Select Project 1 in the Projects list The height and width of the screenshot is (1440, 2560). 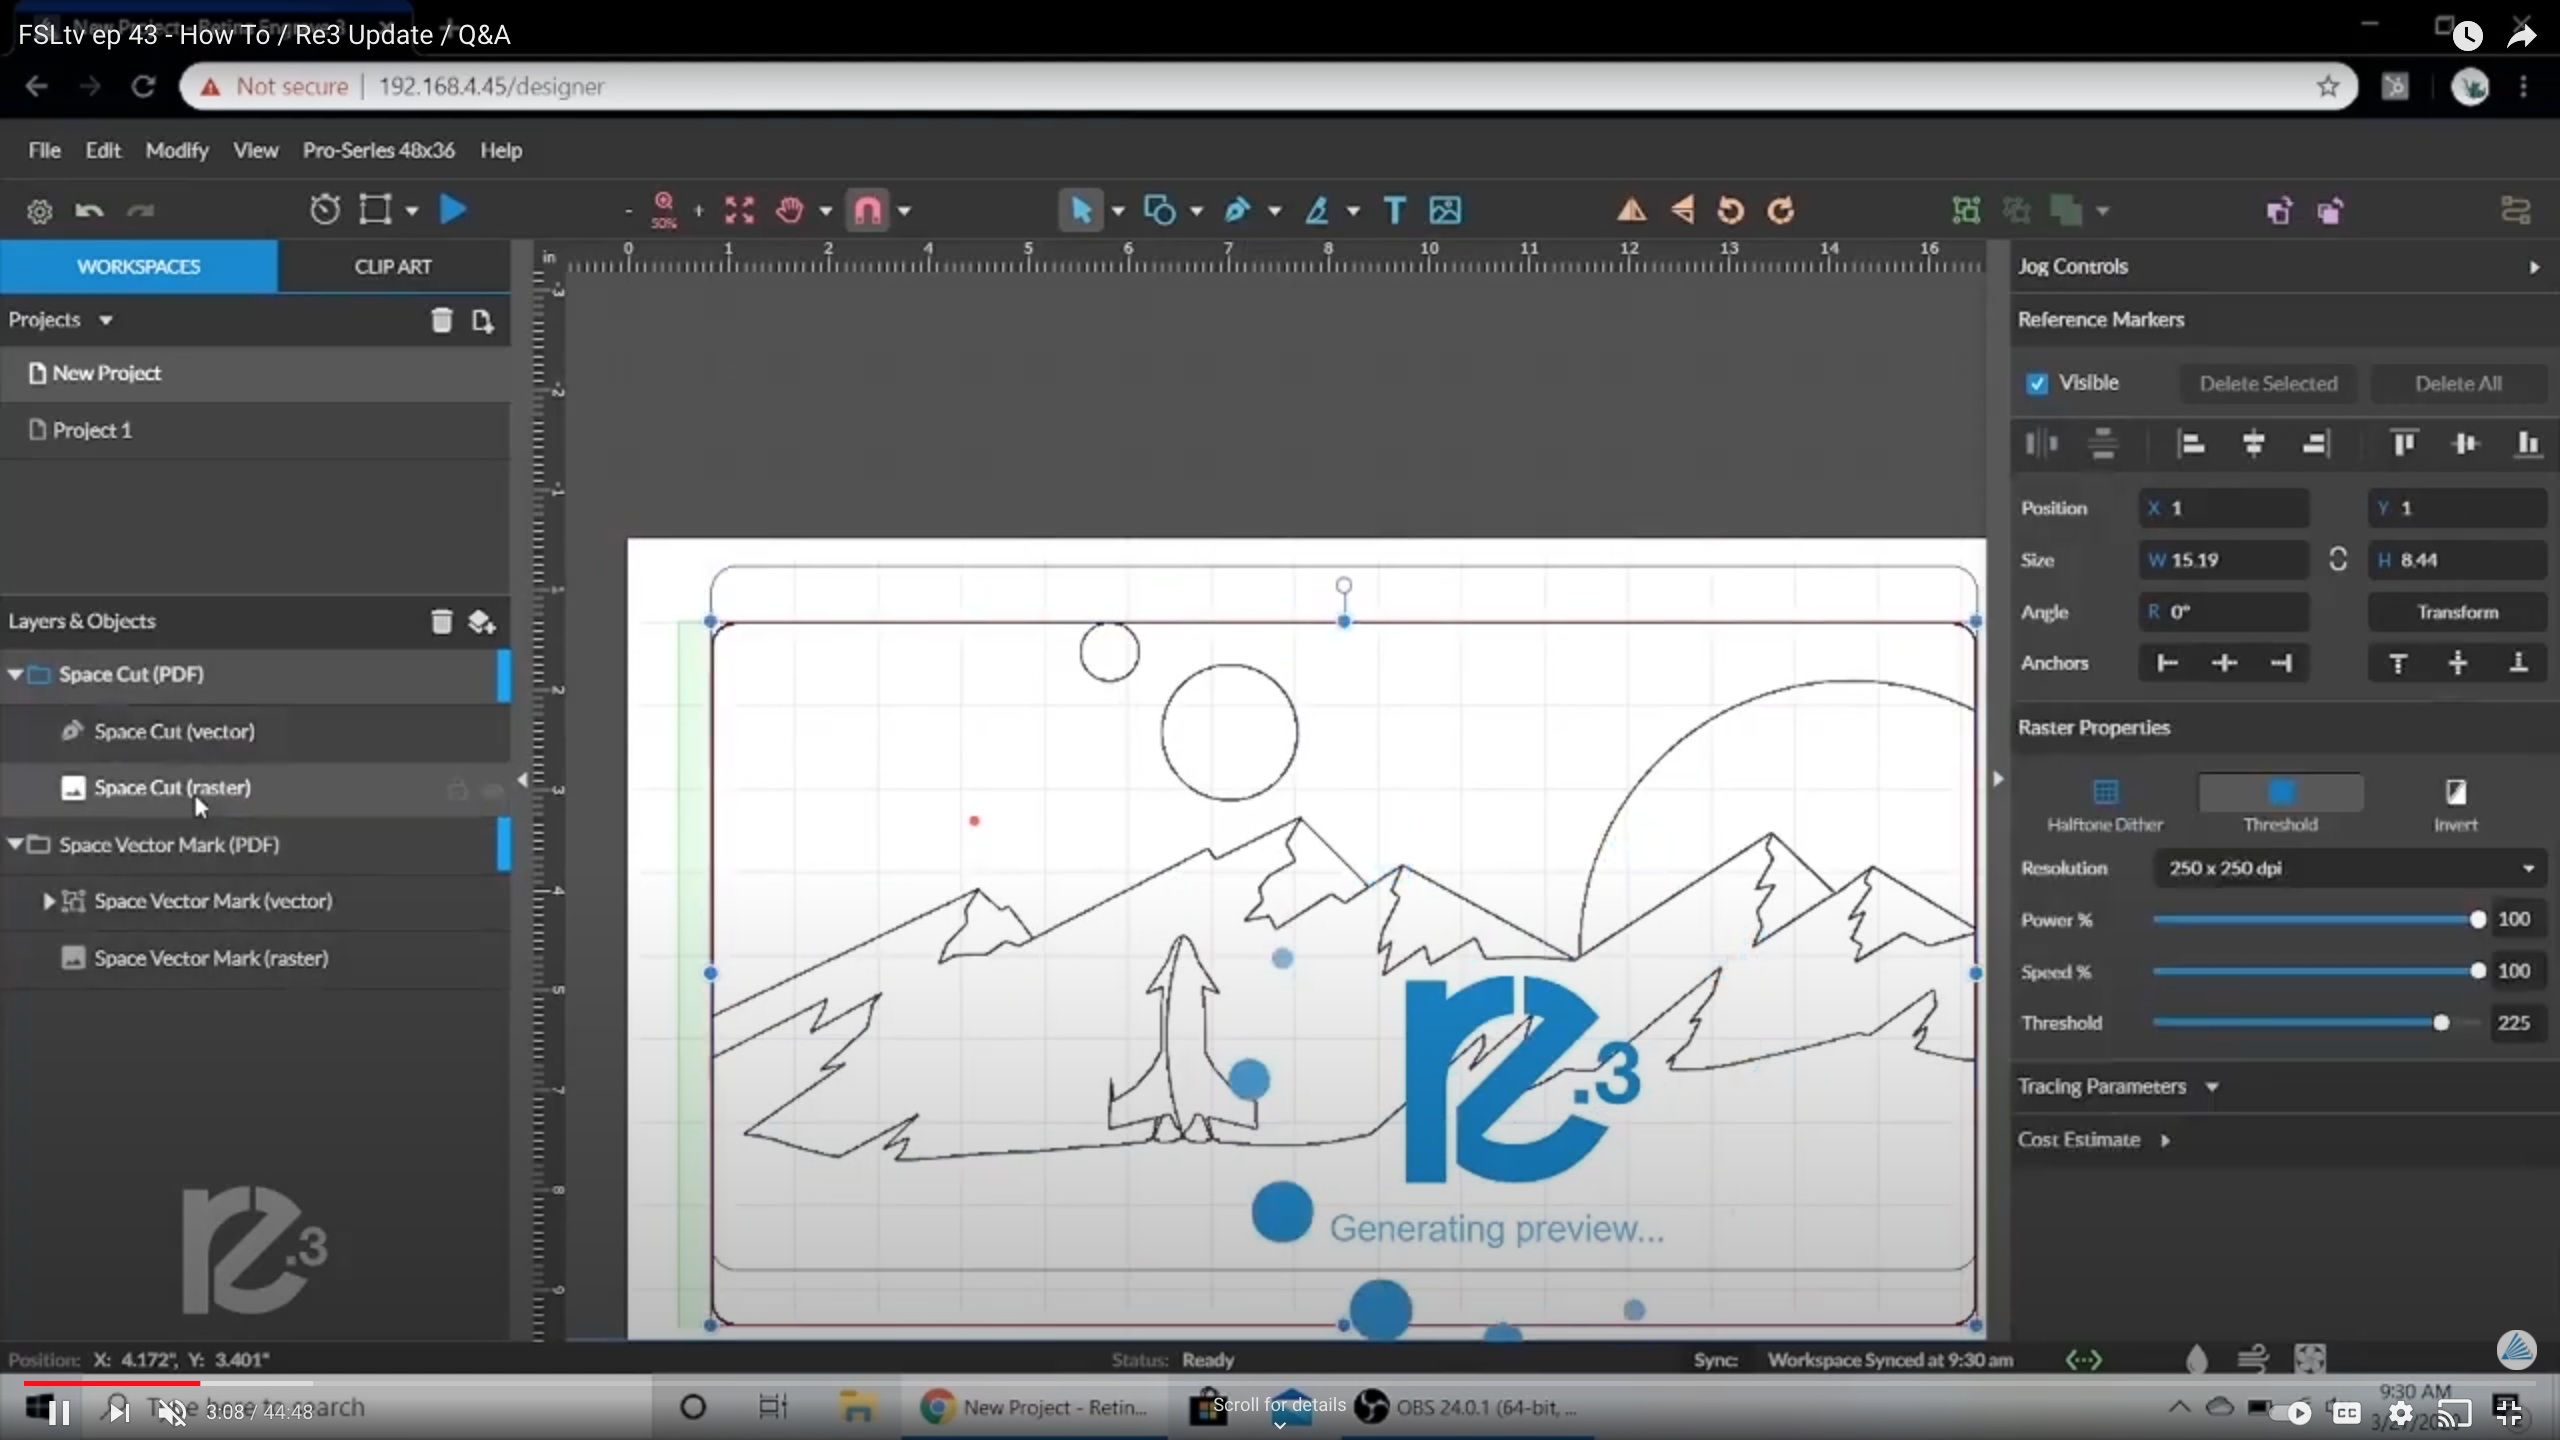[x=93, y=429]
